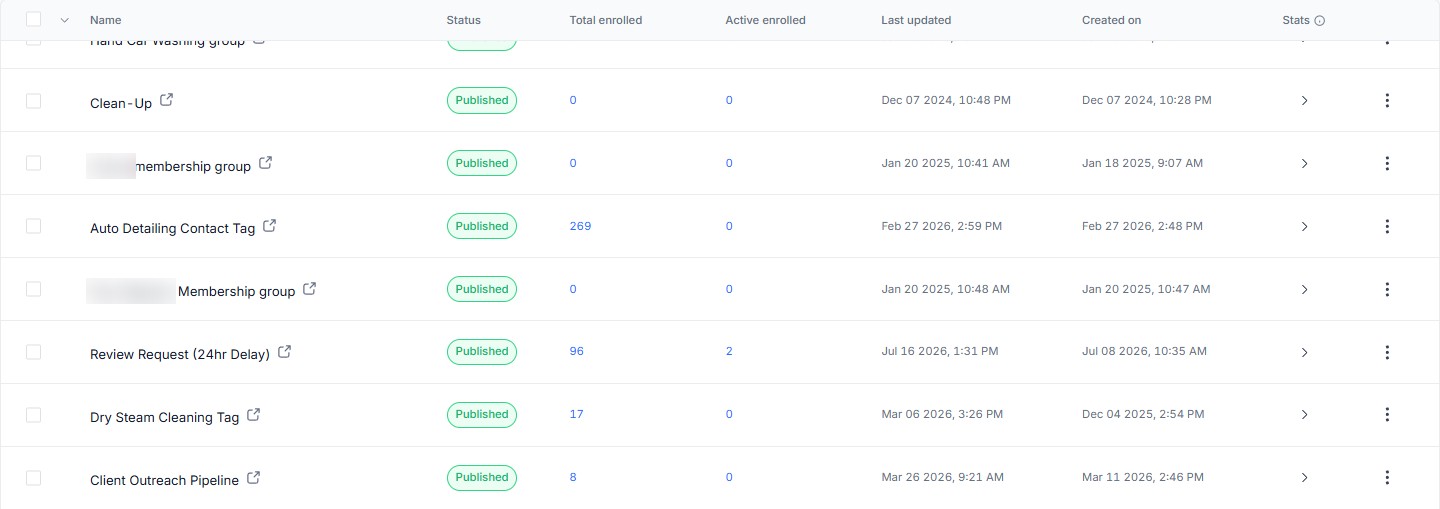Screen dimensions: 1440x509
Task: Open the Dry Steam Cleaning Tag name
Action: pos(164,417)
